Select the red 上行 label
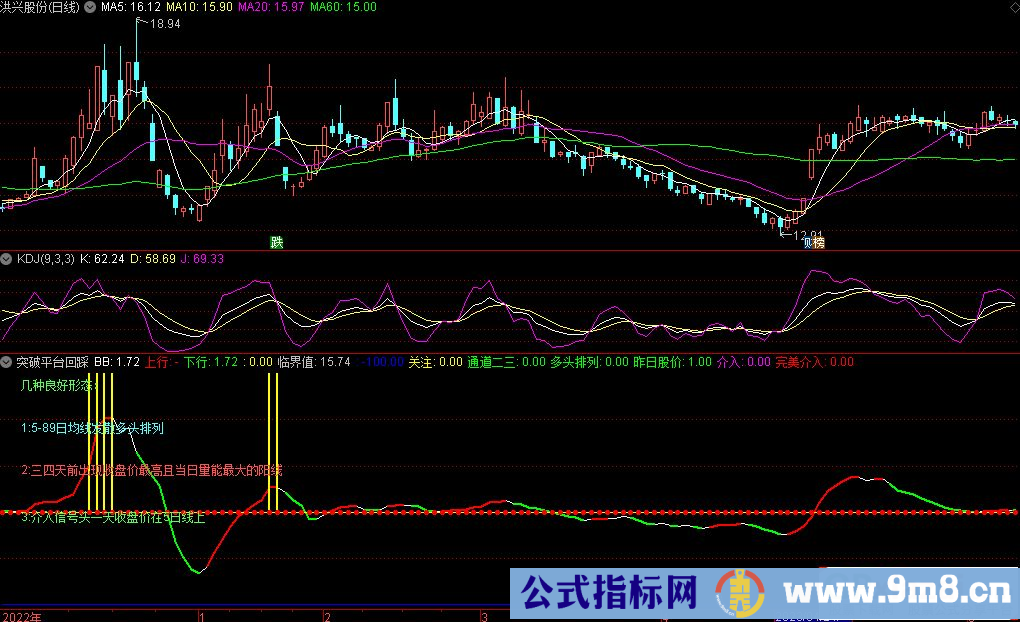The width and height of the screenshot is (1020, 622). 157,362
